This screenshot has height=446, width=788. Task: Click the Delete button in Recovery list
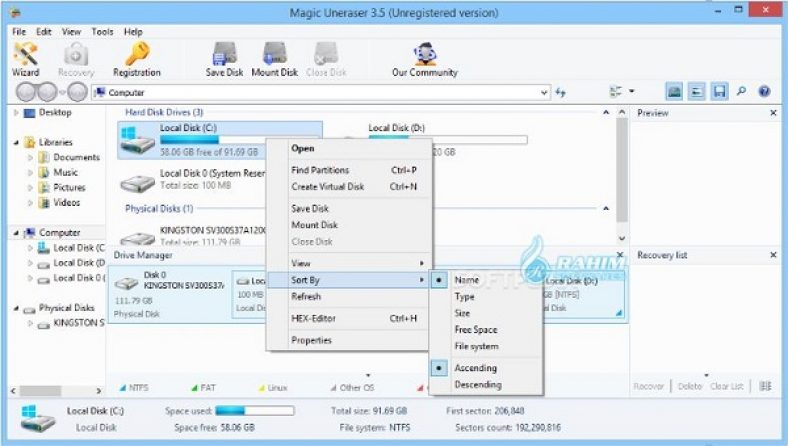[x=690, y=386]
